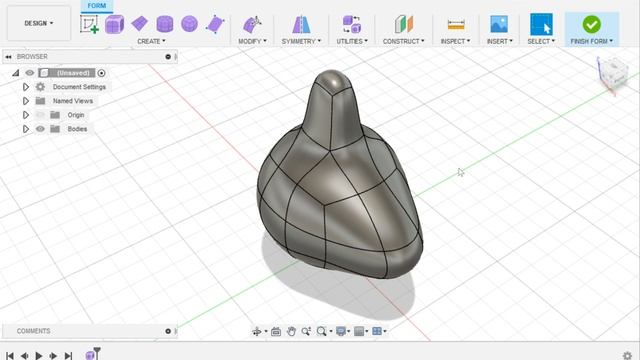
Task: Select the Plane form tool
Action: (140, 23)
